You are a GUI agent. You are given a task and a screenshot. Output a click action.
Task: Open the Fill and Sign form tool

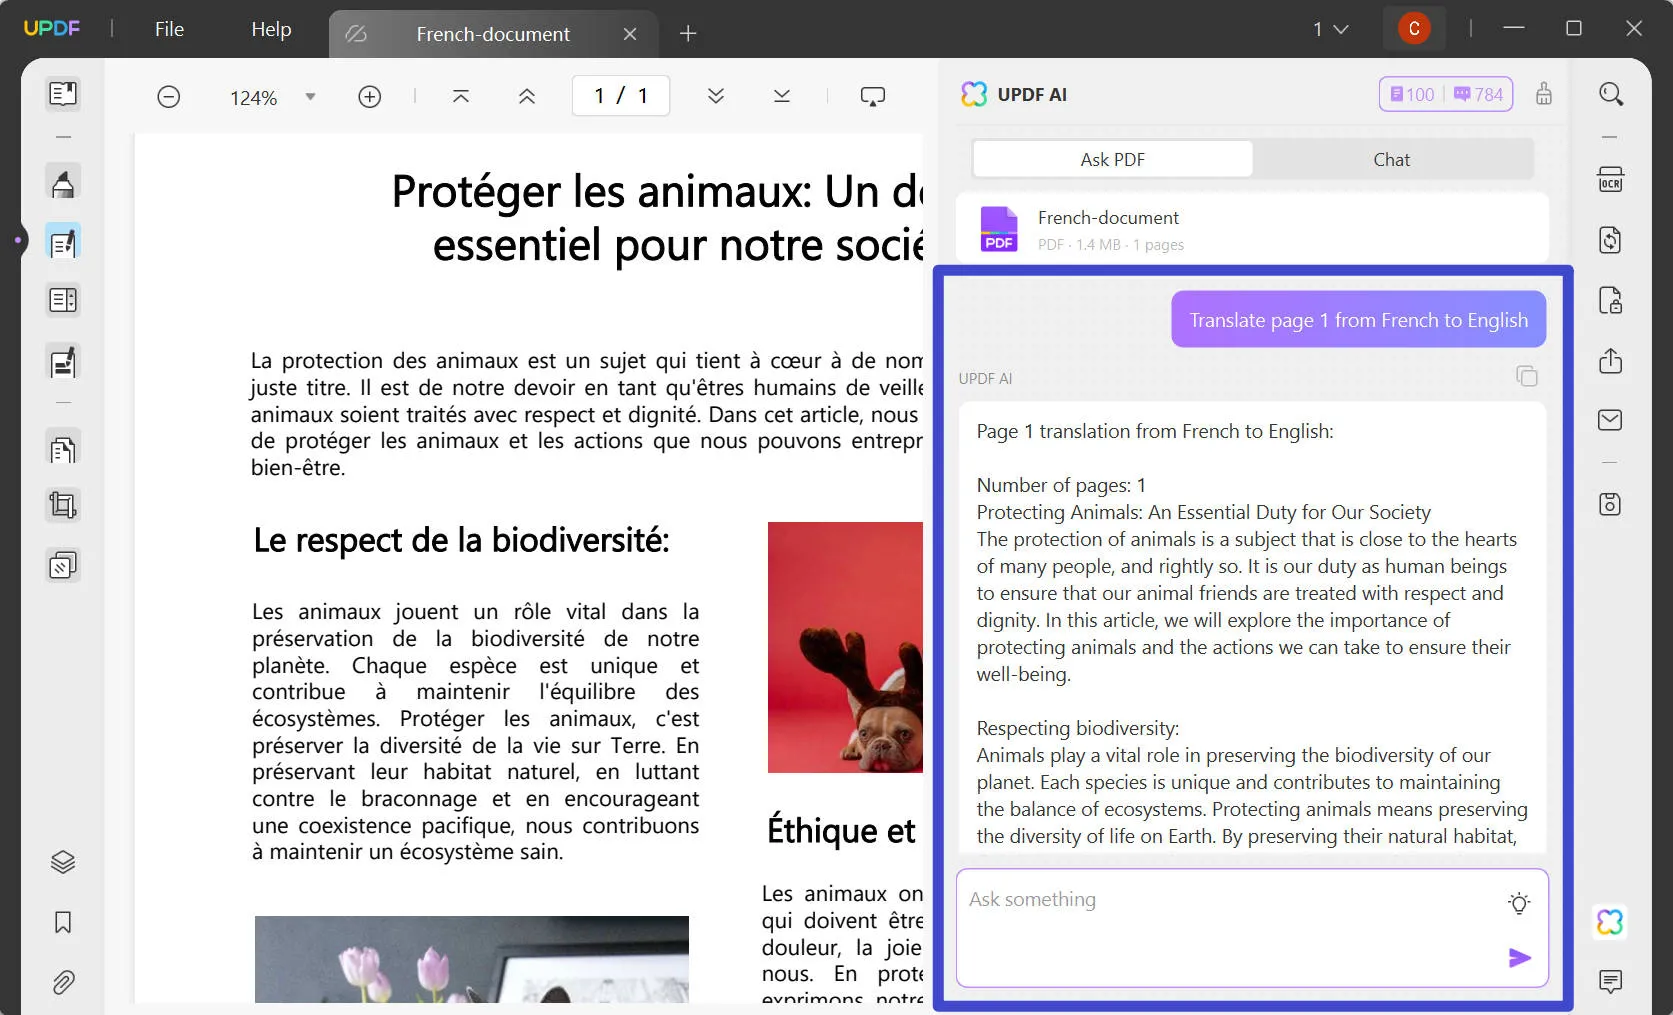[63, 362]
